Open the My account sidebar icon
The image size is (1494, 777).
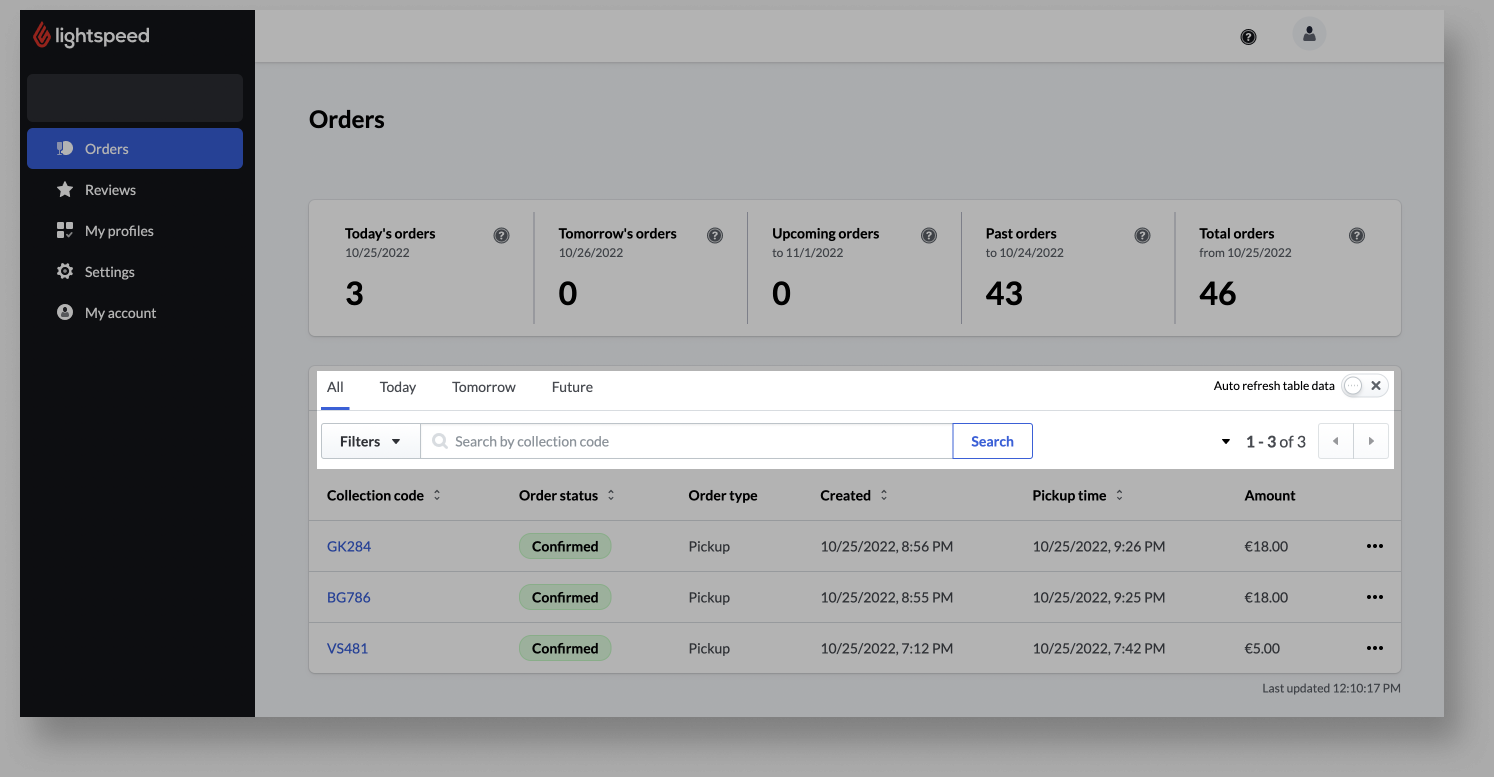tap(64, 312)
